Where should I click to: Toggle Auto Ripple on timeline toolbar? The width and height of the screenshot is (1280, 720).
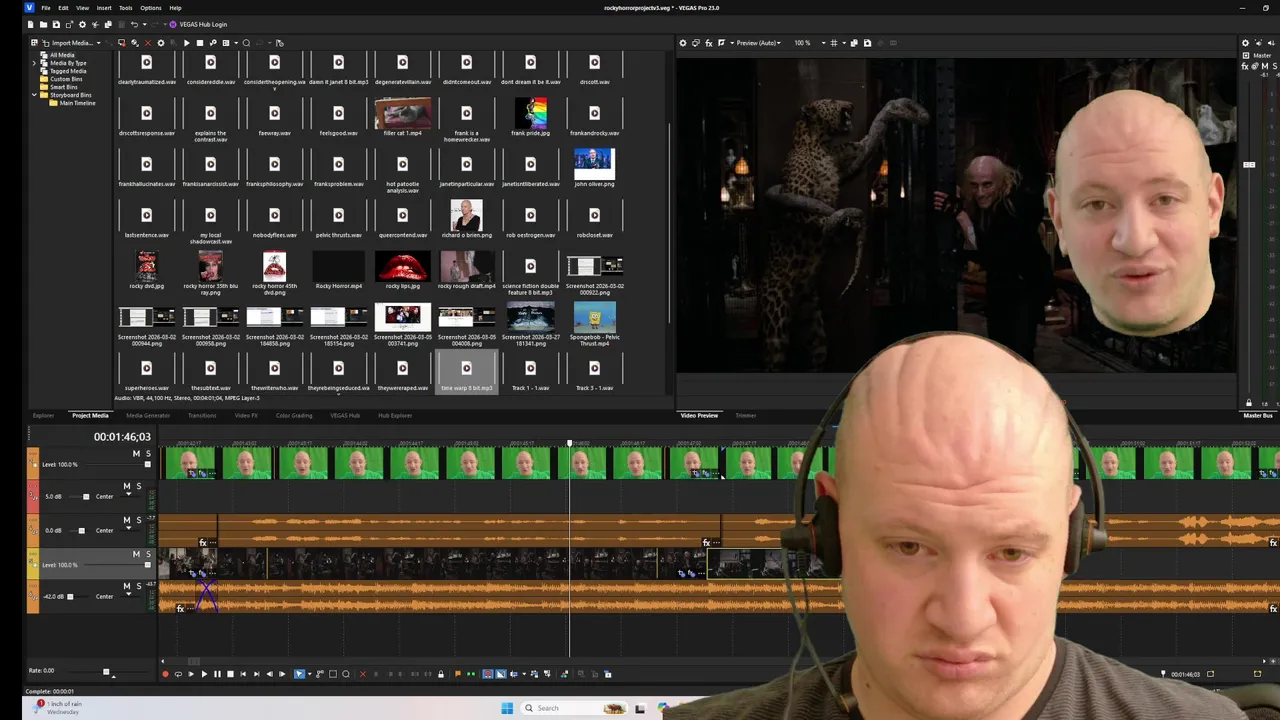514,674
